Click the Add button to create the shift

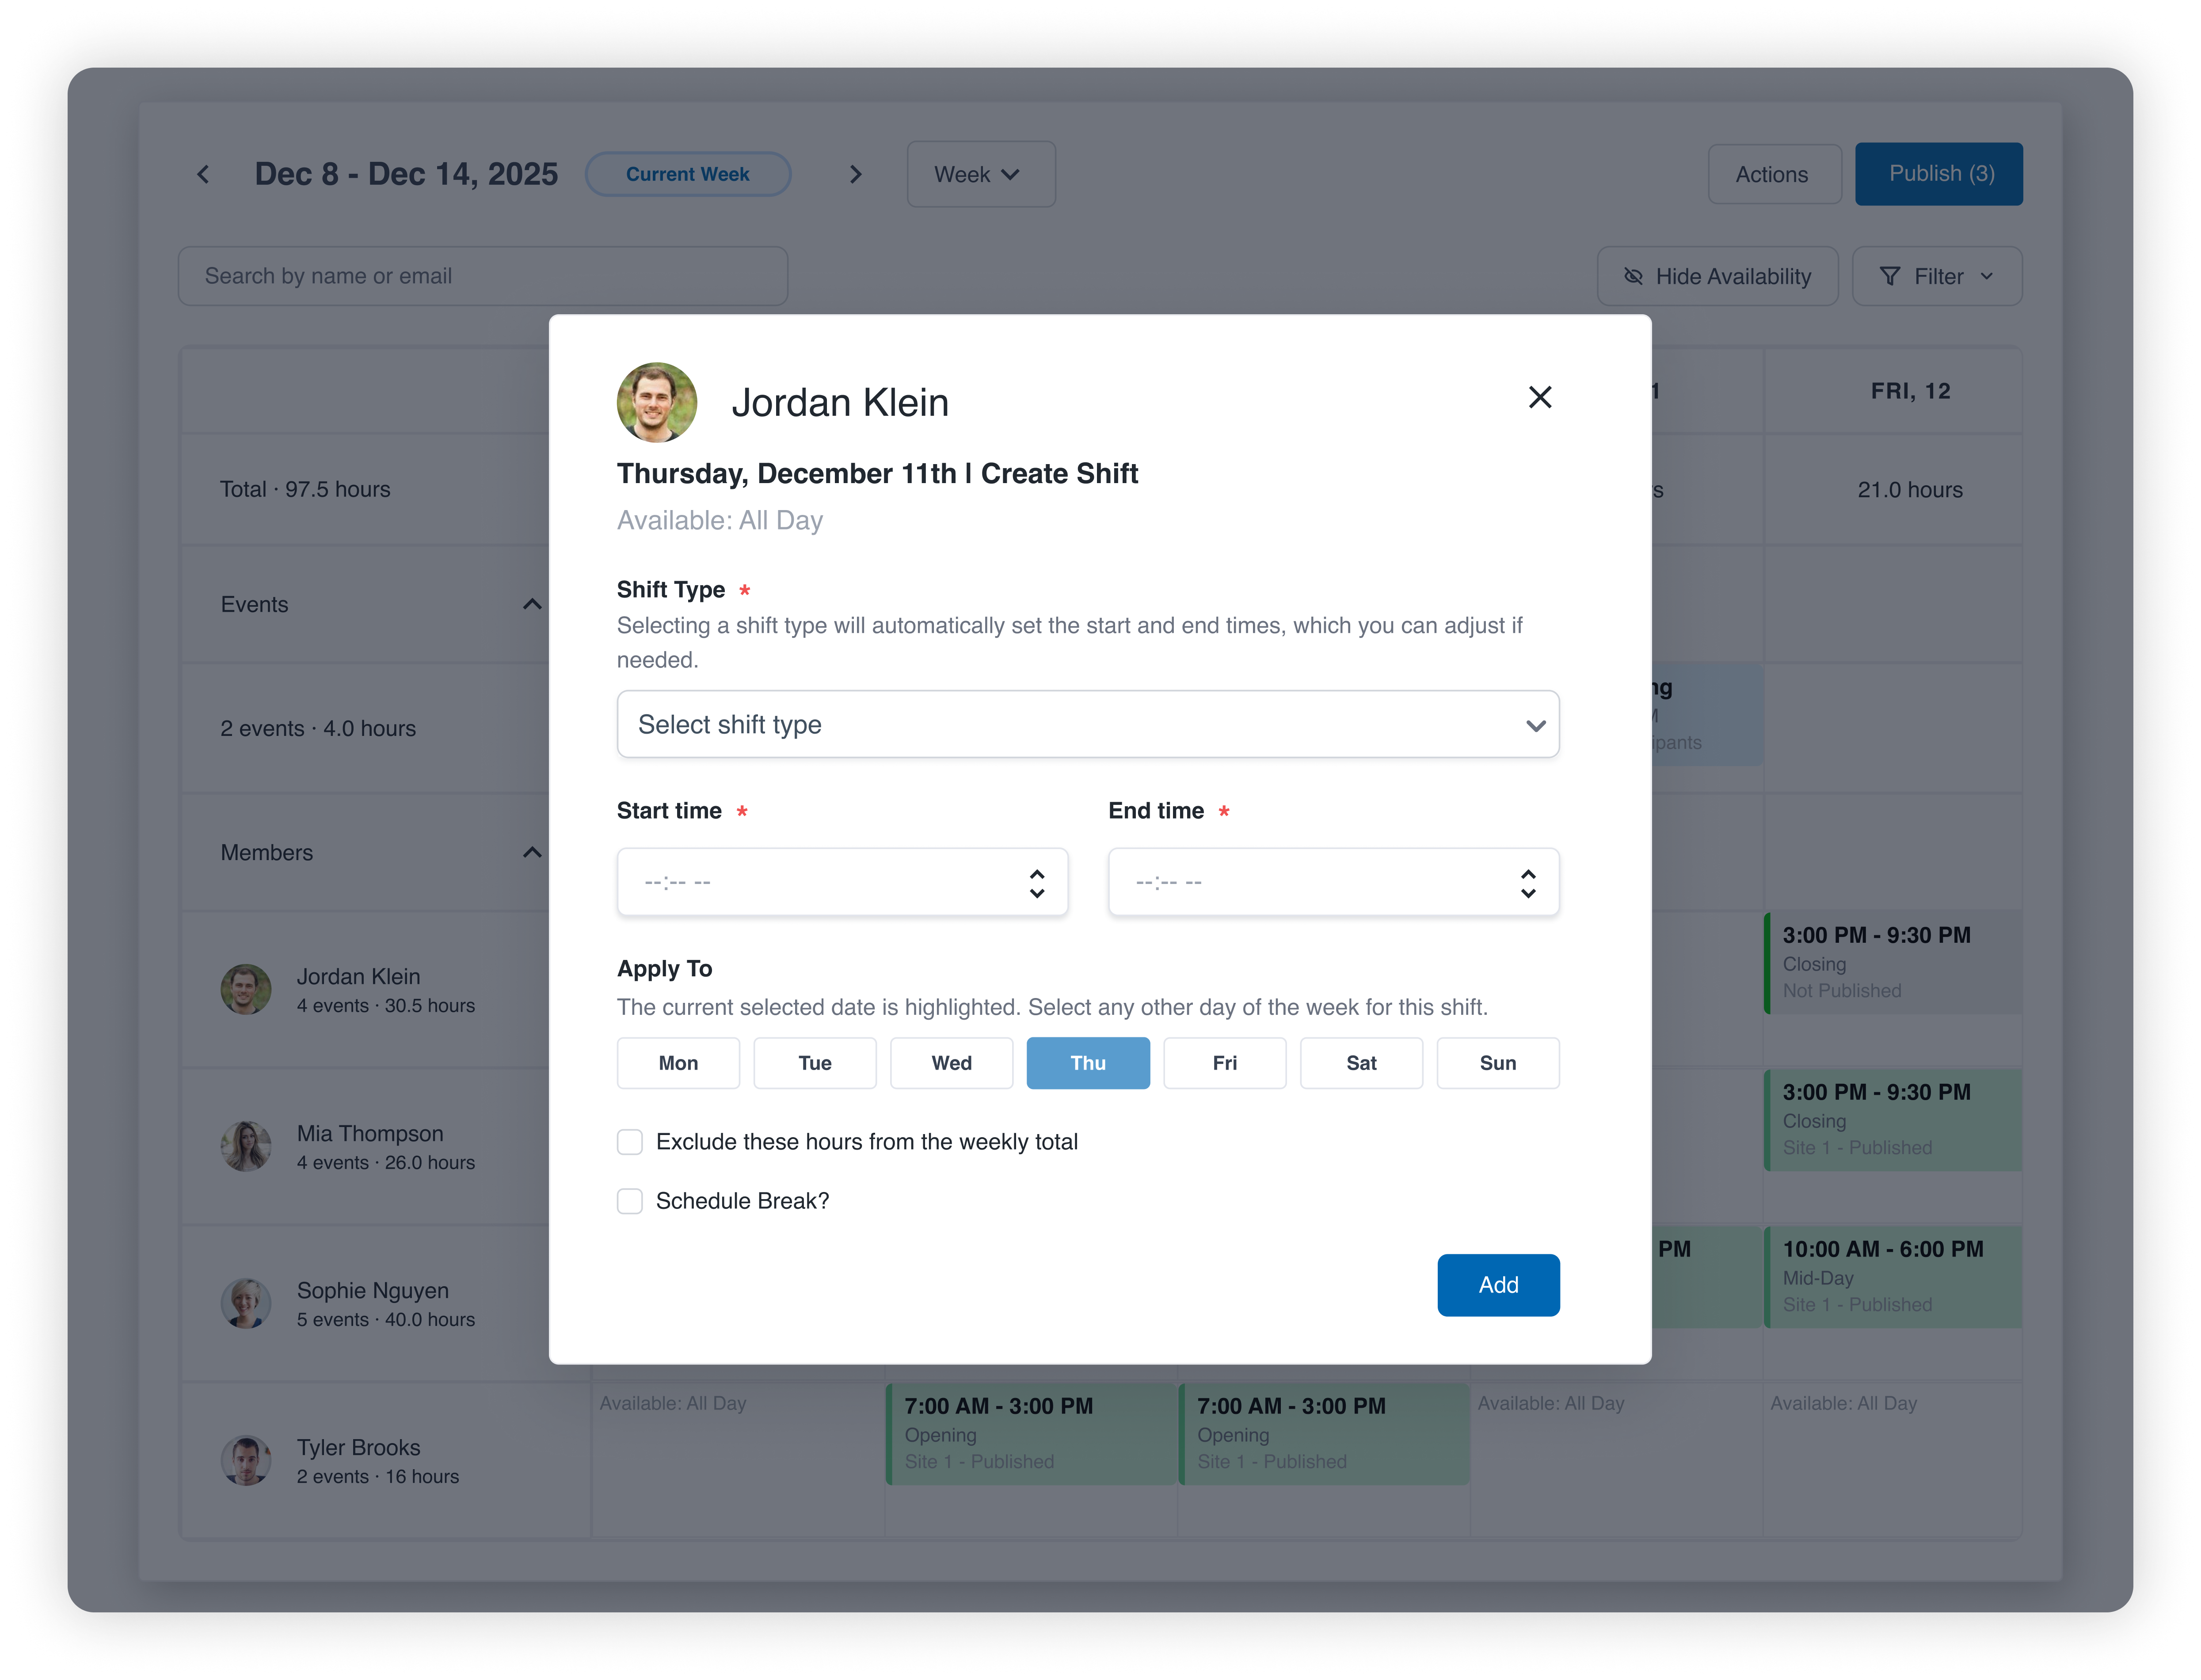1498,1285
